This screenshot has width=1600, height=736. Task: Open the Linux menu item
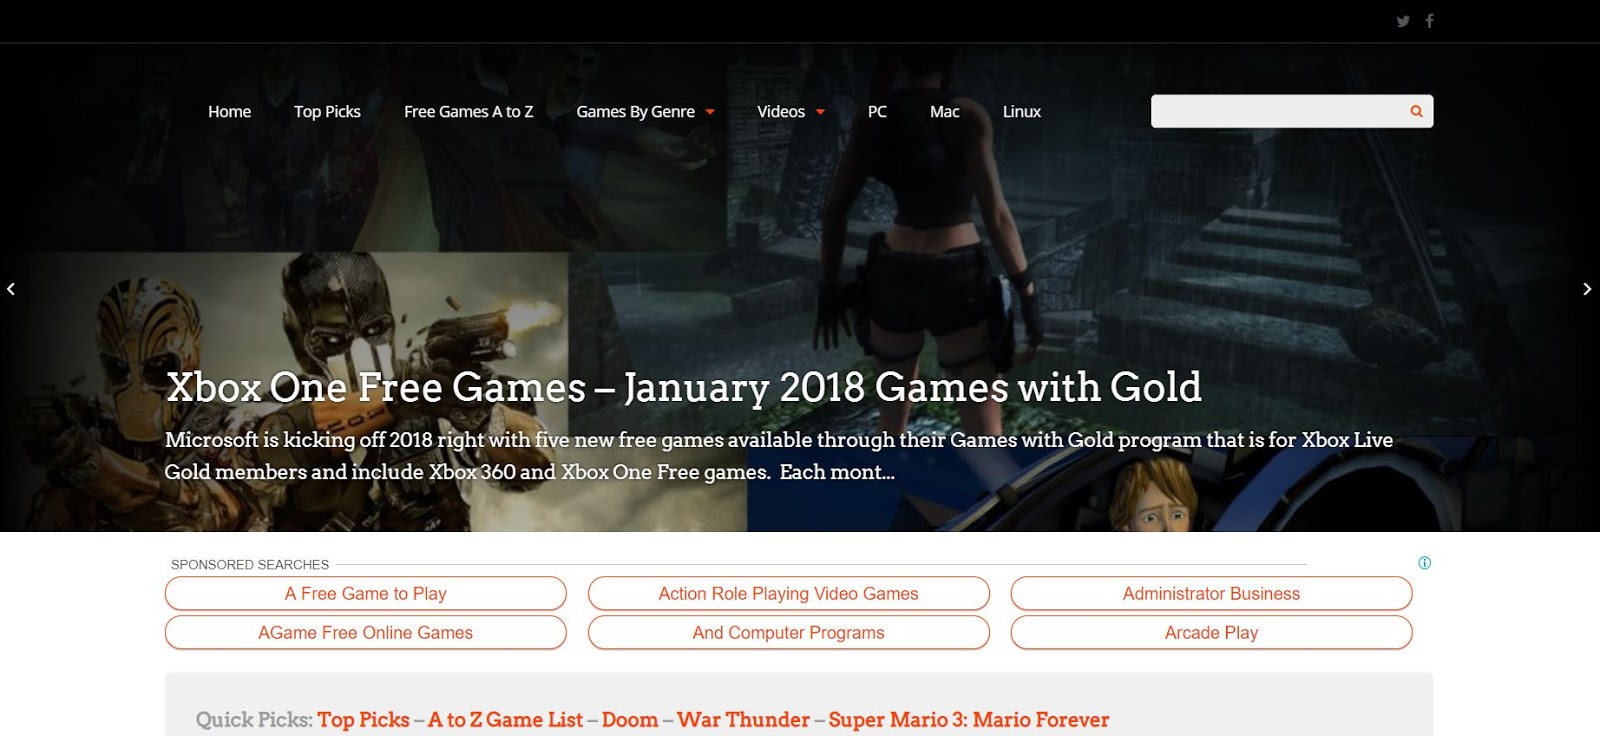(x=1022, y=112)
